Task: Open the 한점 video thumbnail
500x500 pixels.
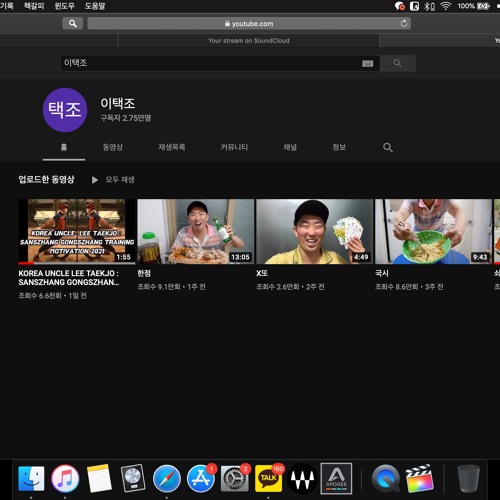Action: [x=196, y=232]
